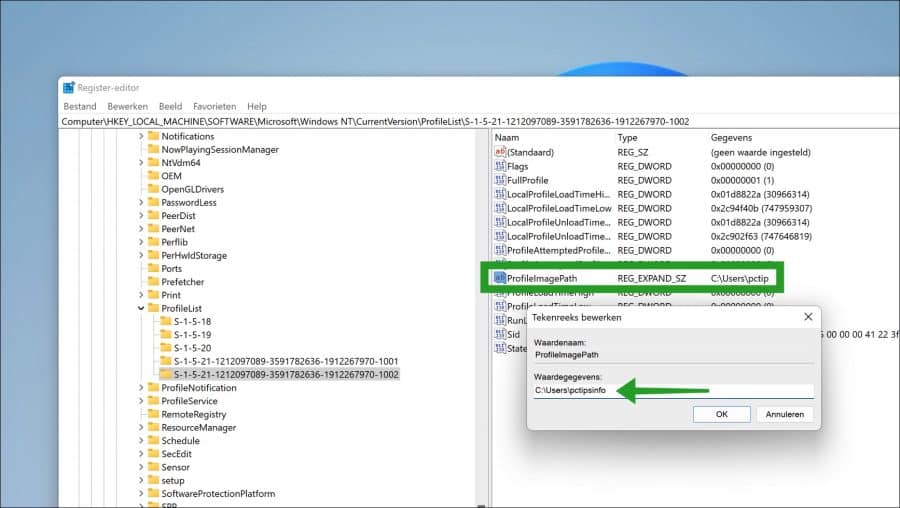Open the Beeld menu

170,106
